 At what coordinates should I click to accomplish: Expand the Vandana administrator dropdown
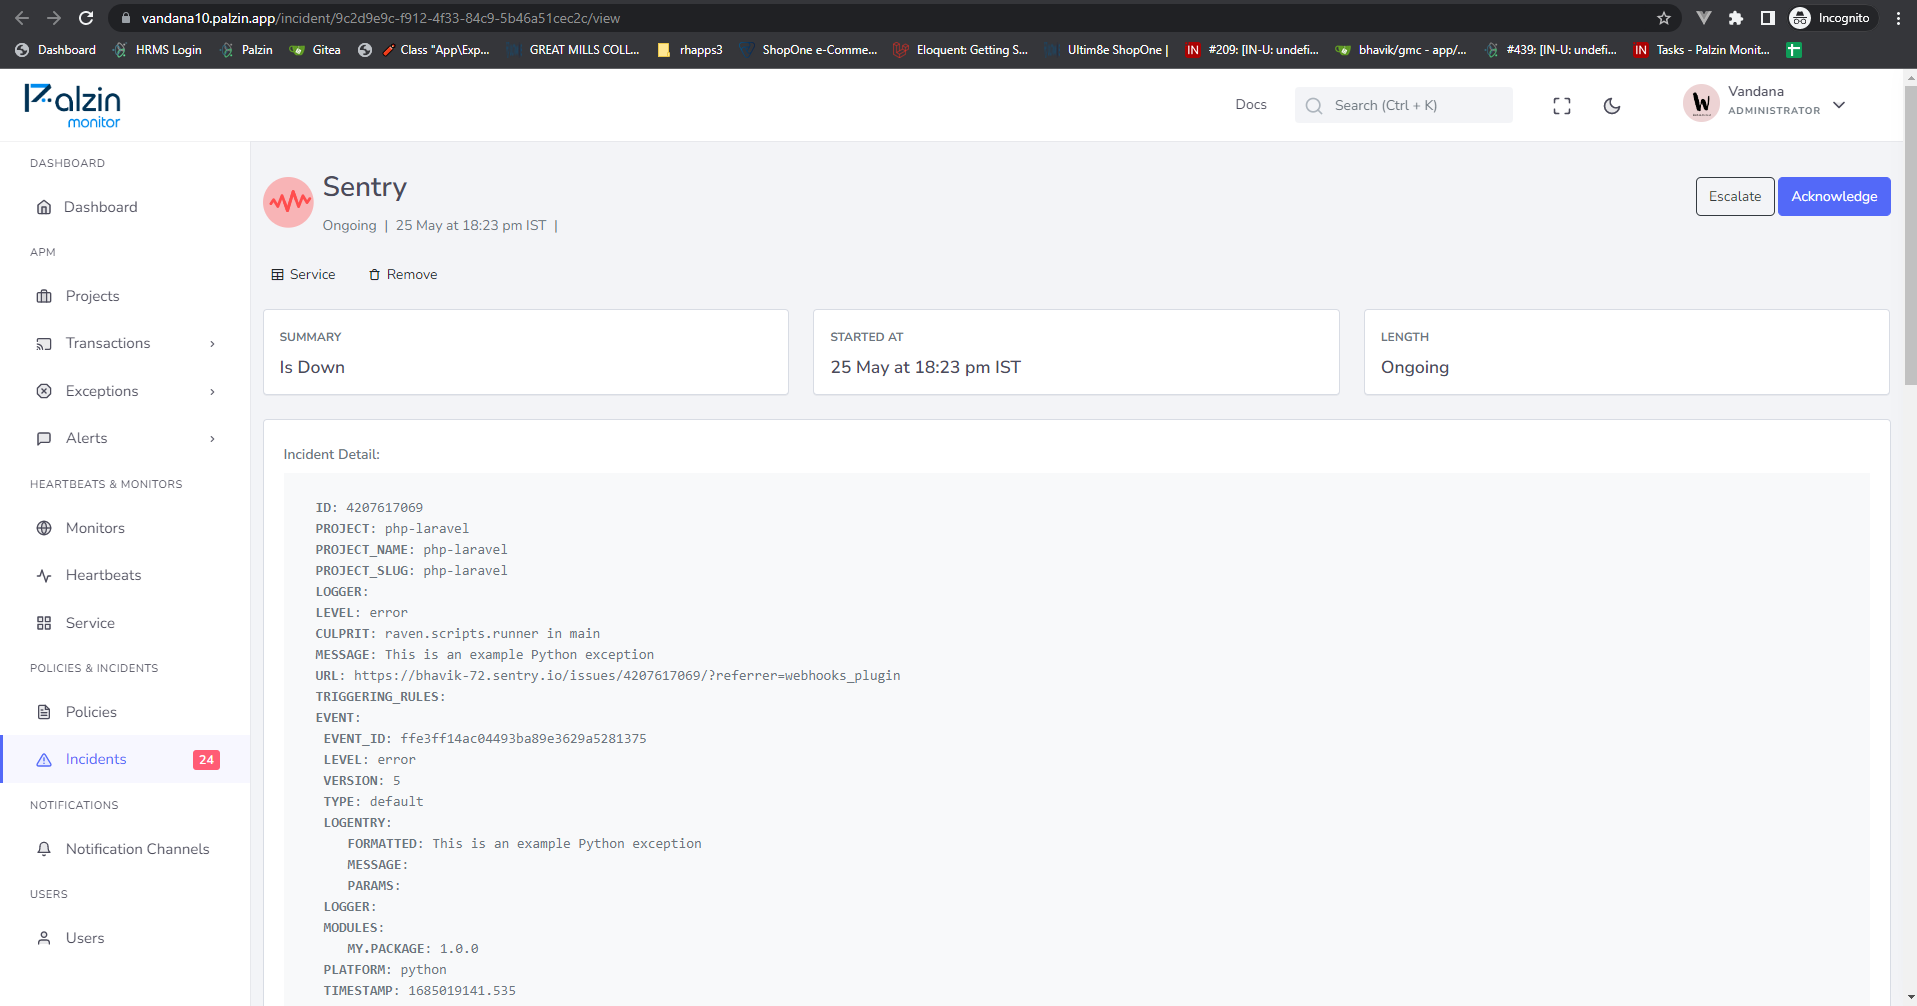point(1839,105)
